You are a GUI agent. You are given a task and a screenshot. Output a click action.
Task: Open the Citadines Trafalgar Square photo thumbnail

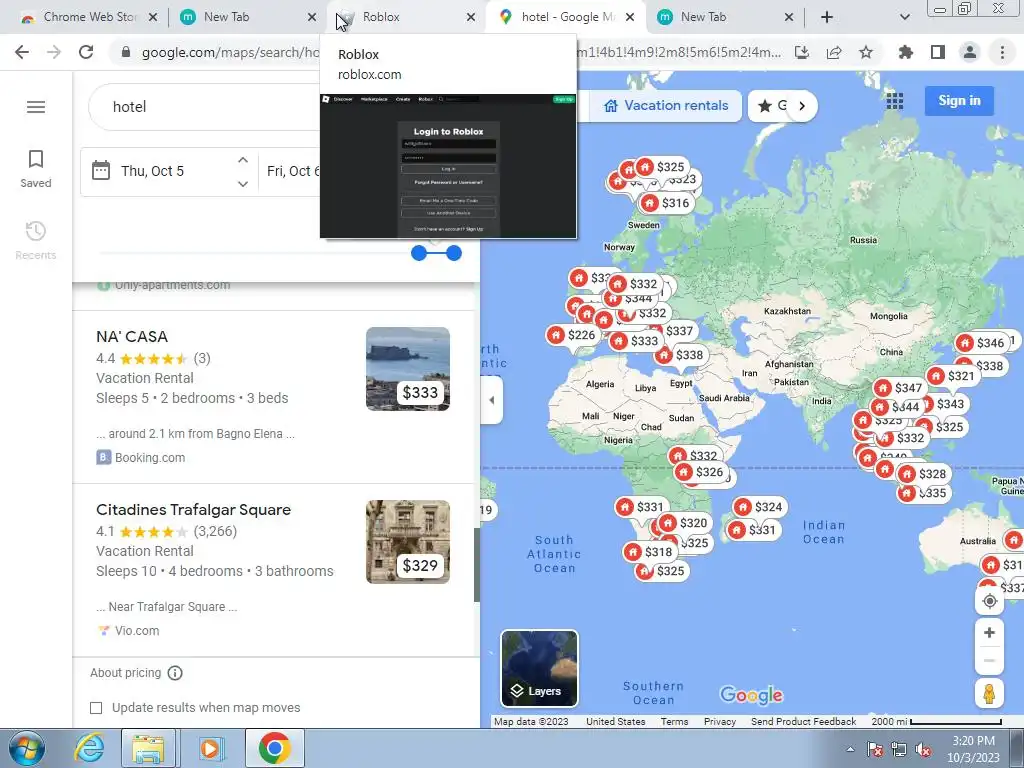(x=408, y=542)
